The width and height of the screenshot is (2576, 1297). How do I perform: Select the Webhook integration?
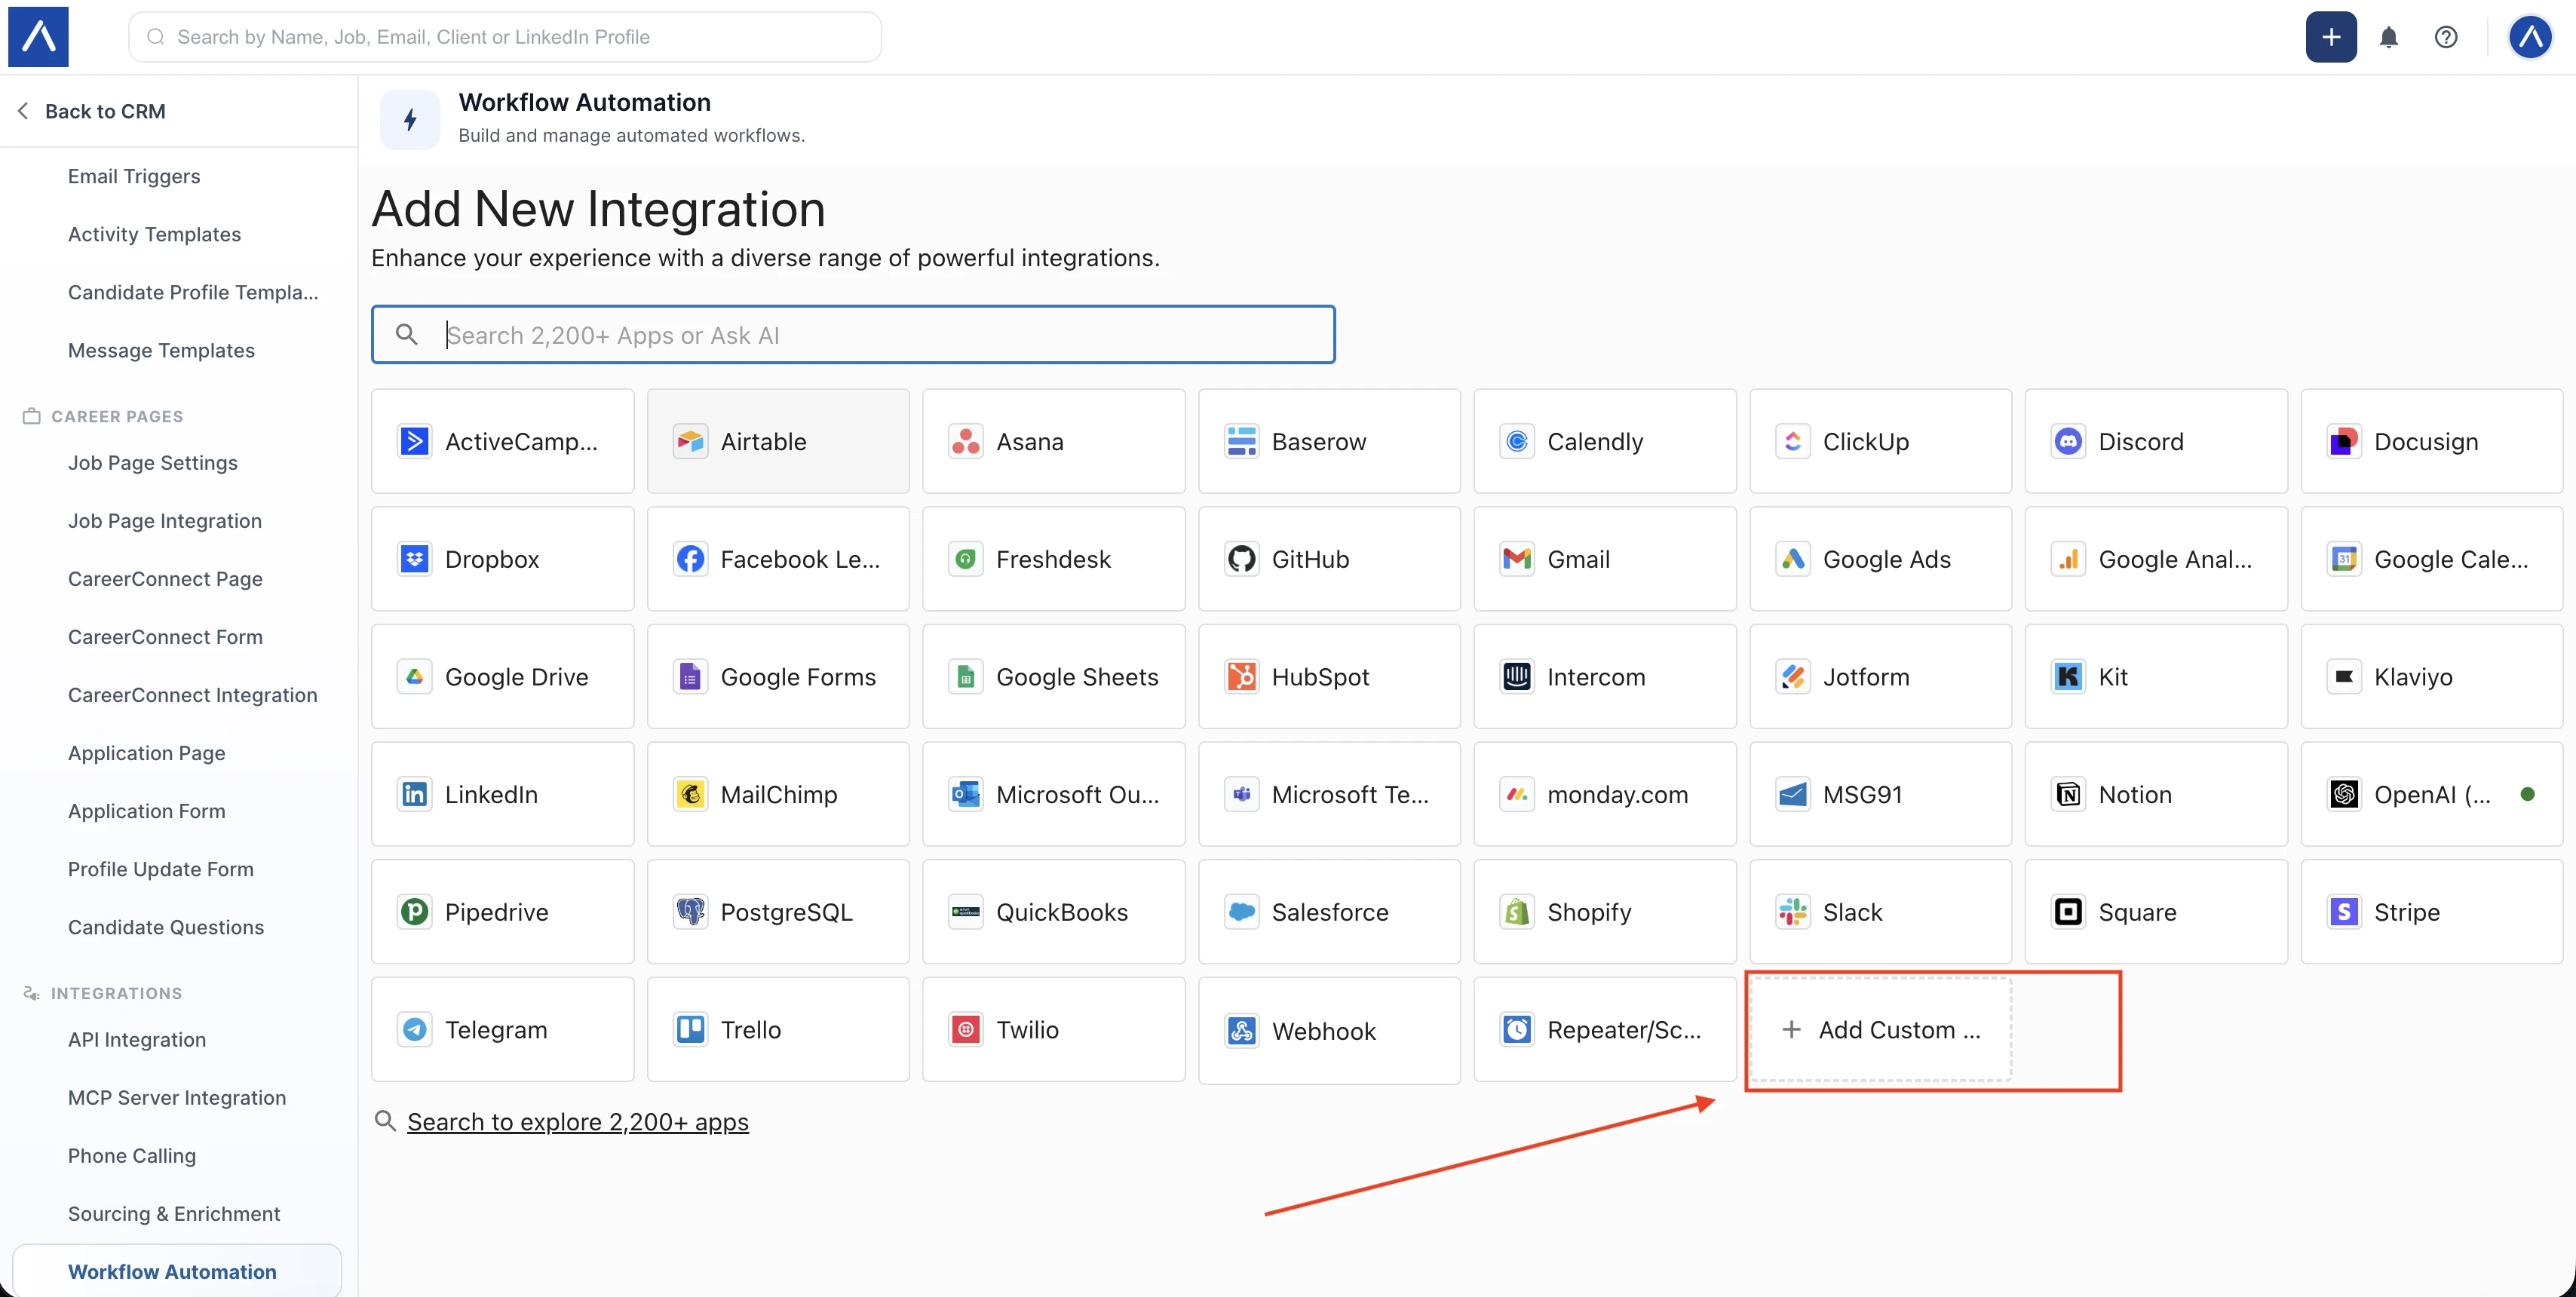pyautogui.click(x=1329, y=1030)
